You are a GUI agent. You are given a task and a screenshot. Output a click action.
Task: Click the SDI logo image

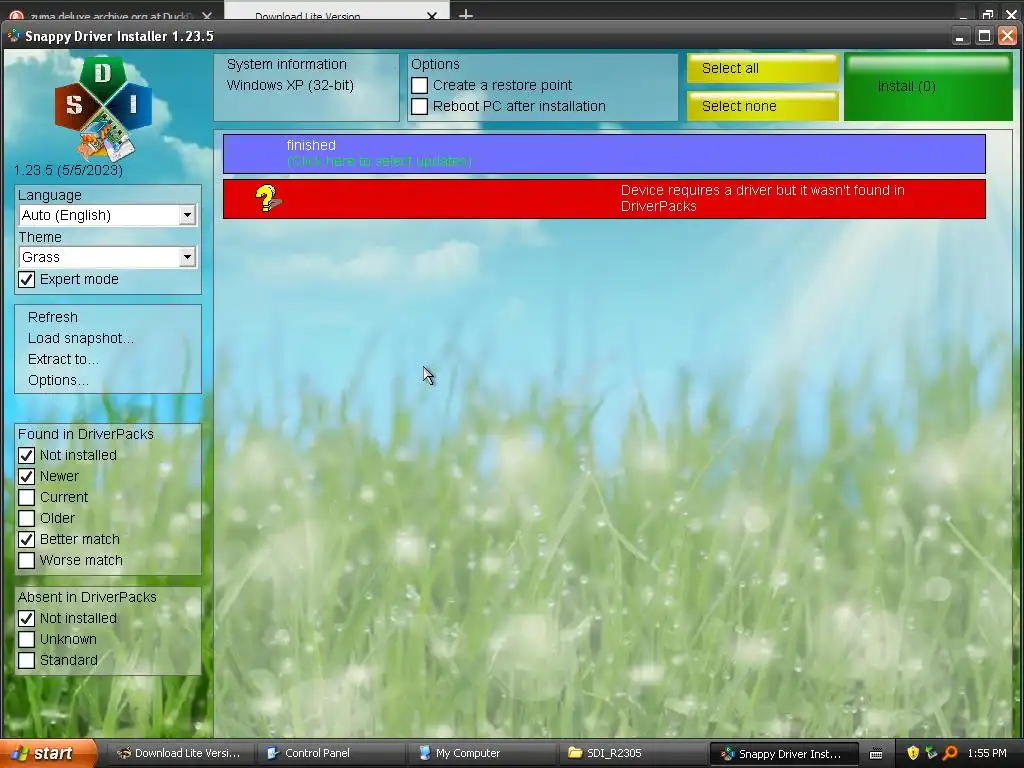pos(103,108)
